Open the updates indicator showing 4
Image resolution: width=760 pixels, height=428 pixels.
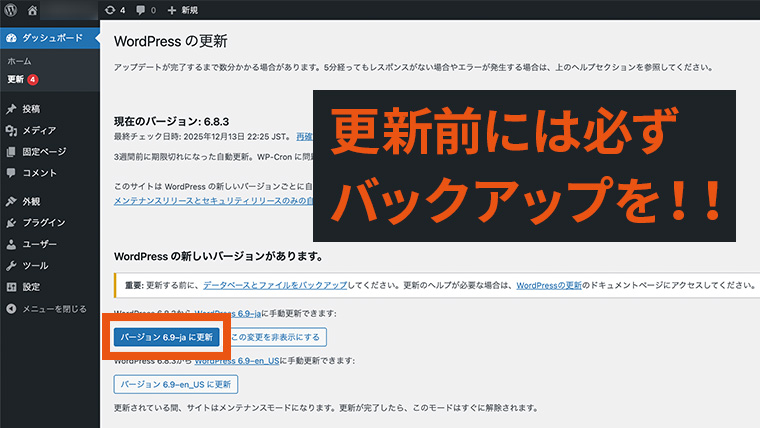(115, 10)
